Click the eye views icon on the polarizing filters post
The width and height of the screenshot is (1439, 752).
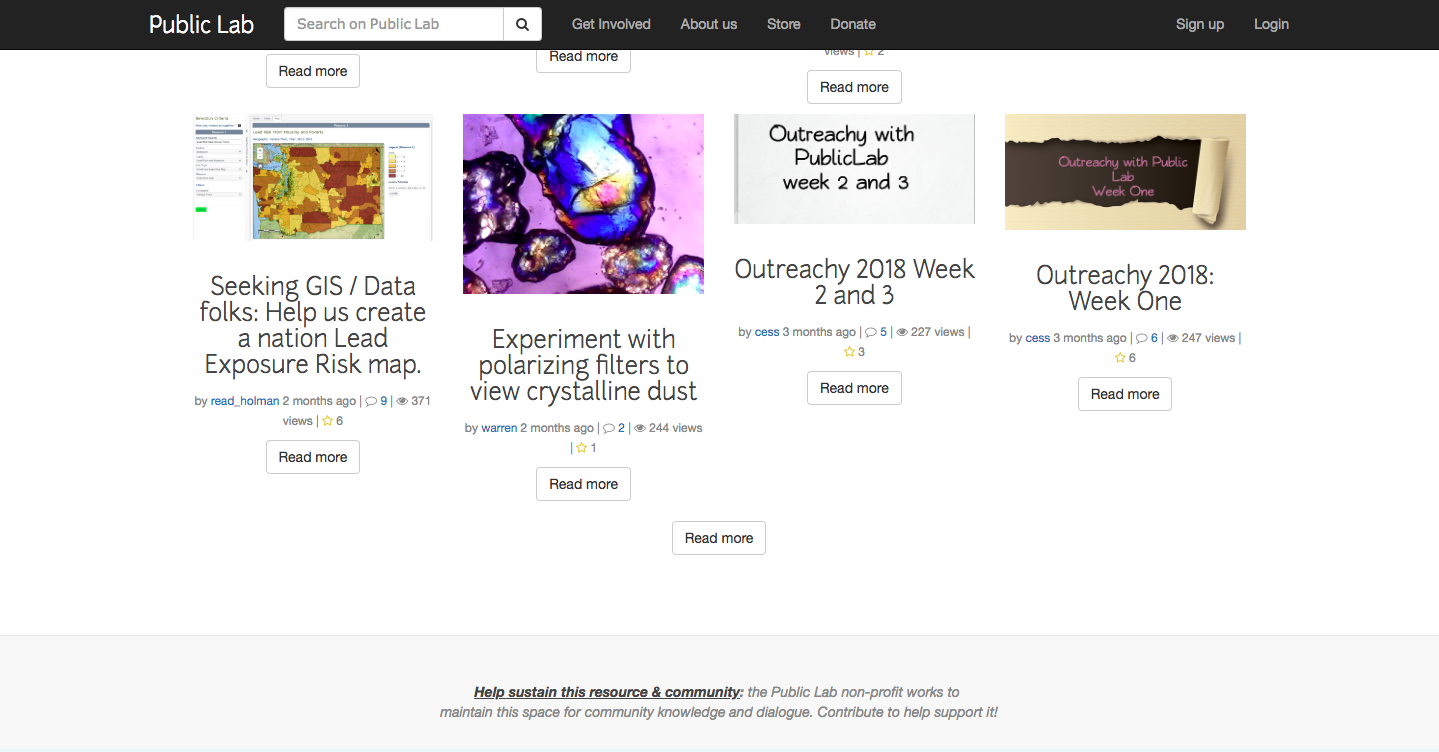[638, 427]
